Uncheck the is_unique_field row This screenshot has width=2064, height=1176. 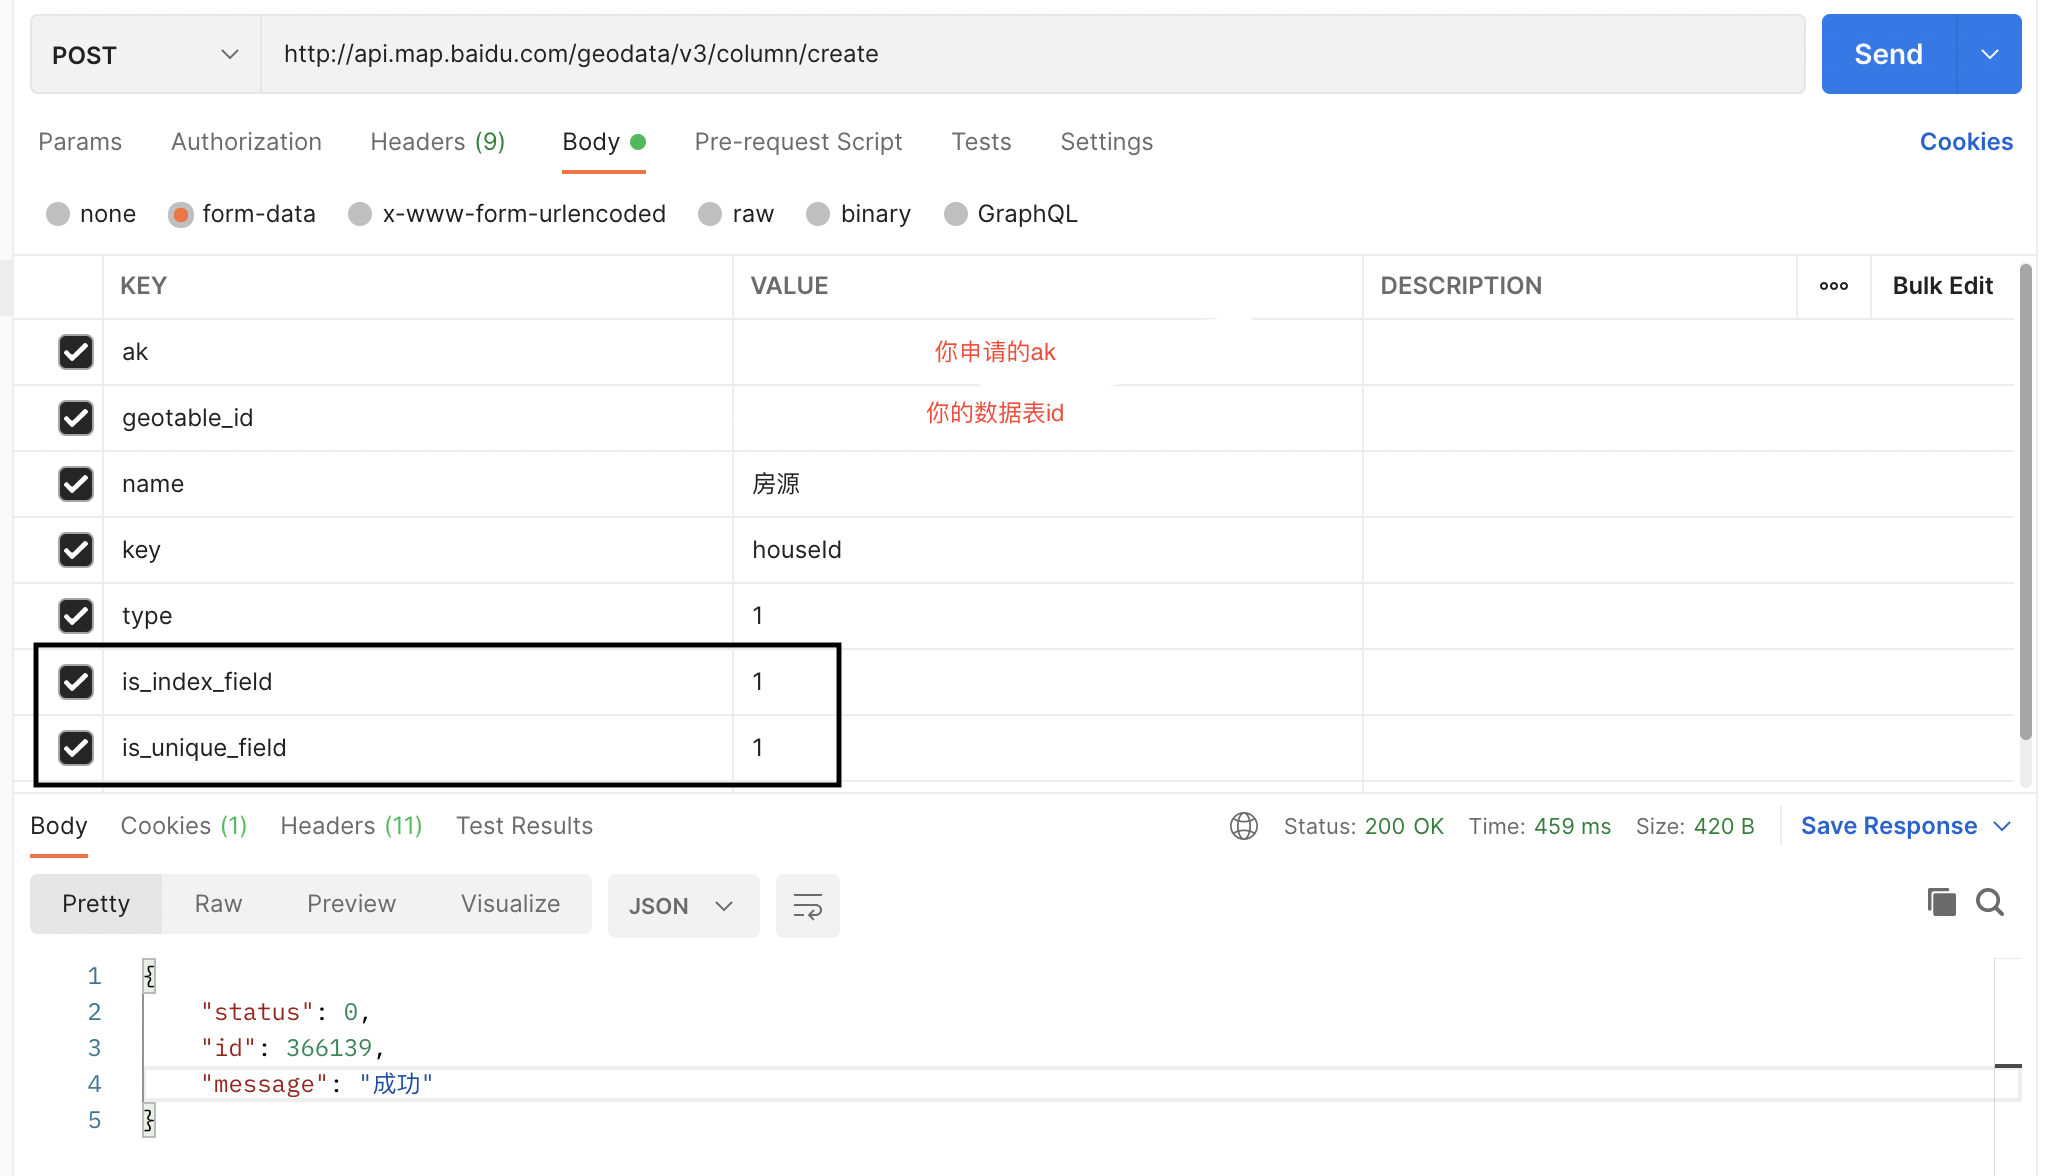tap(76, 748)
